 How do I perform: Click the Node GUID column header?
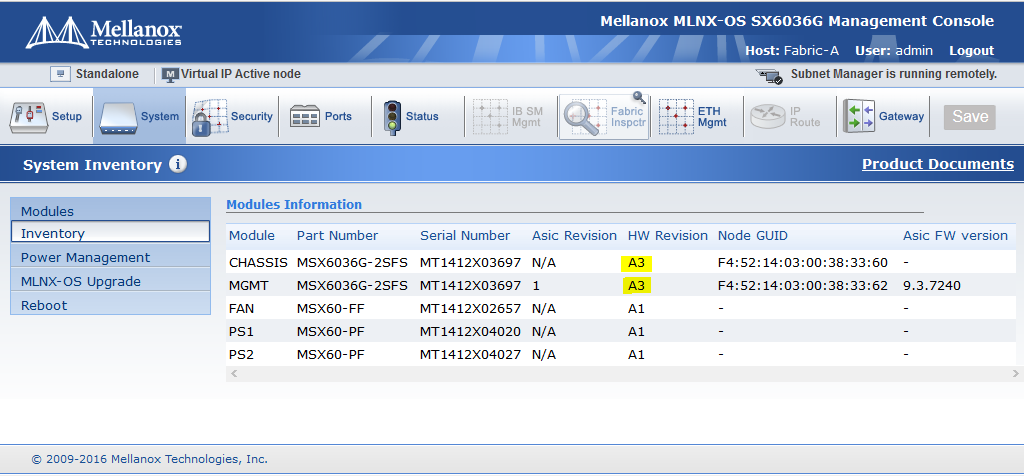tap(753, 236)
